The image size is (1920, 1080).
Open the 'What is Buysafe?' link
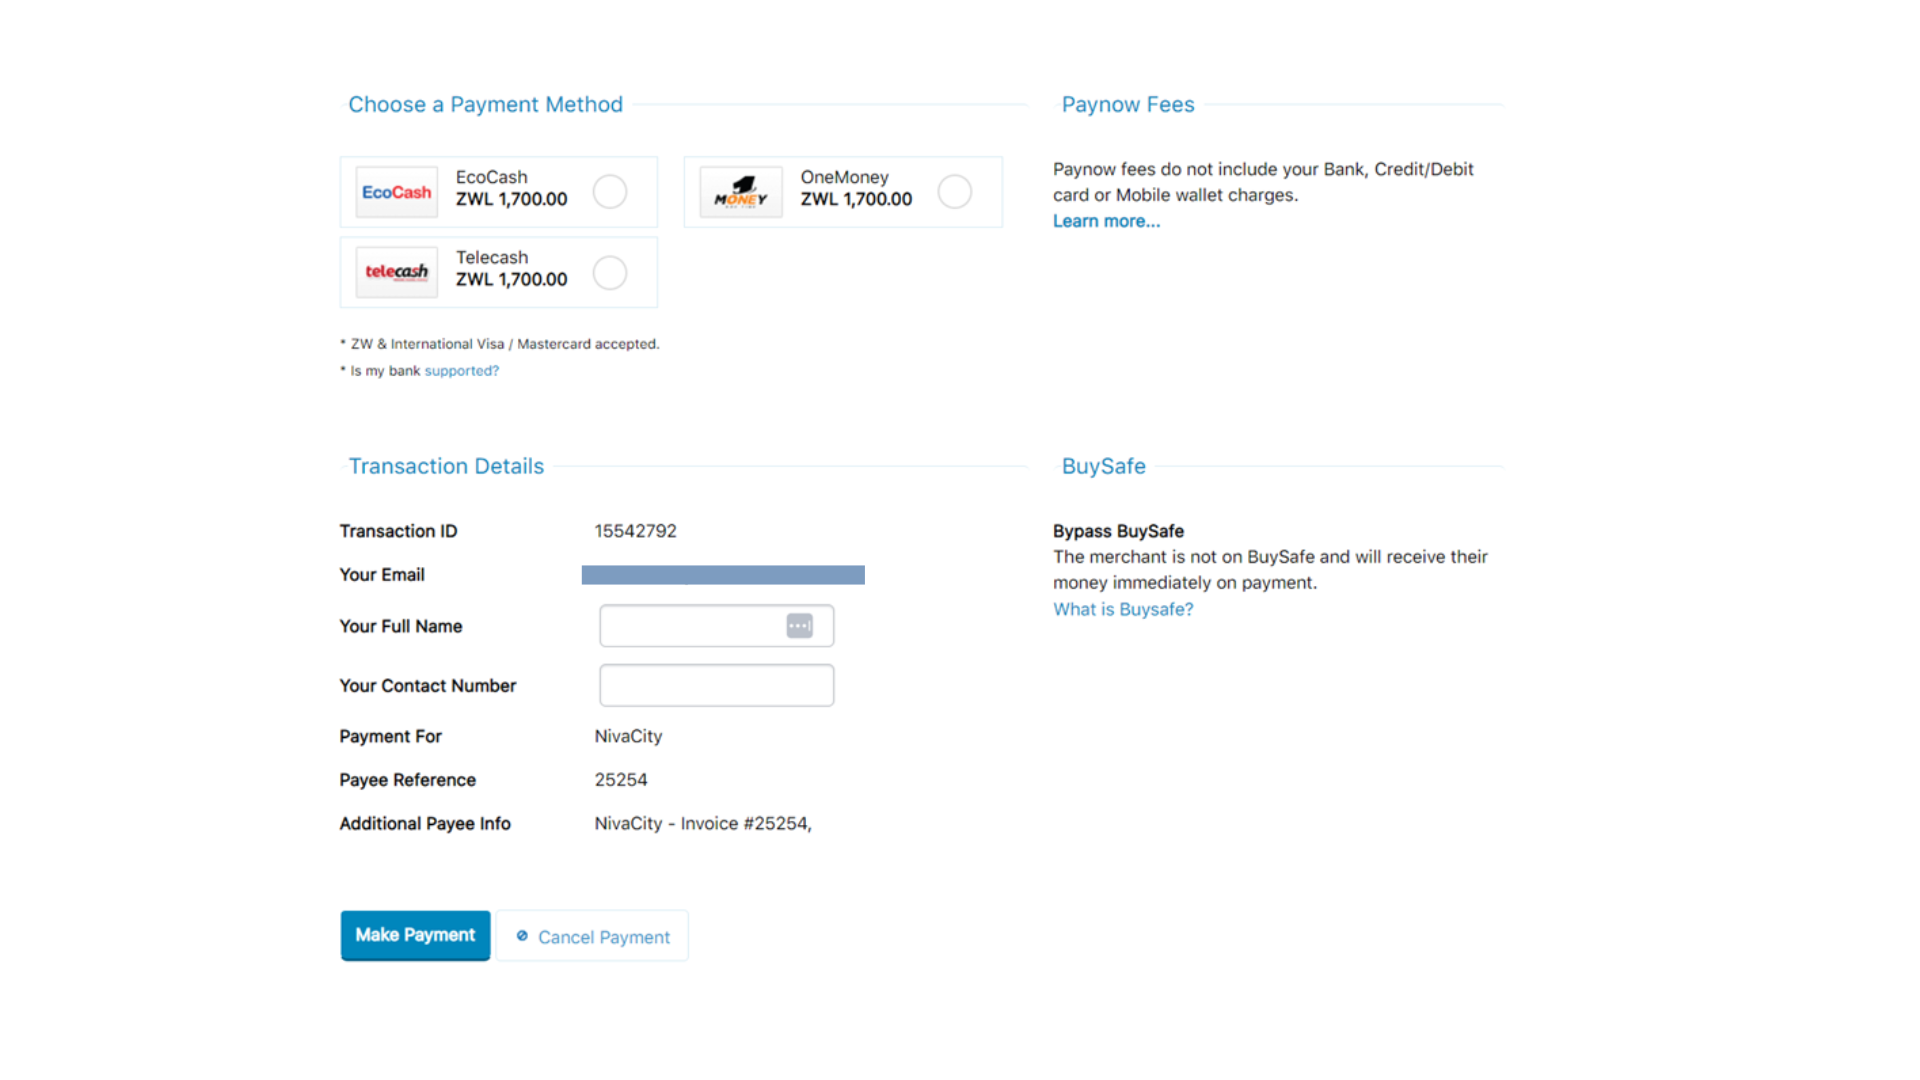click(x=1122, y=609)
